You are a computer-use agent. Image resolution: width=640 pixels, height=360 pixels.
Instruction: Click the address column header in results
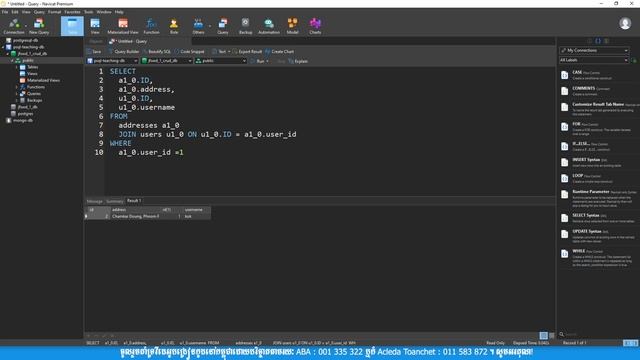point(135,210)
